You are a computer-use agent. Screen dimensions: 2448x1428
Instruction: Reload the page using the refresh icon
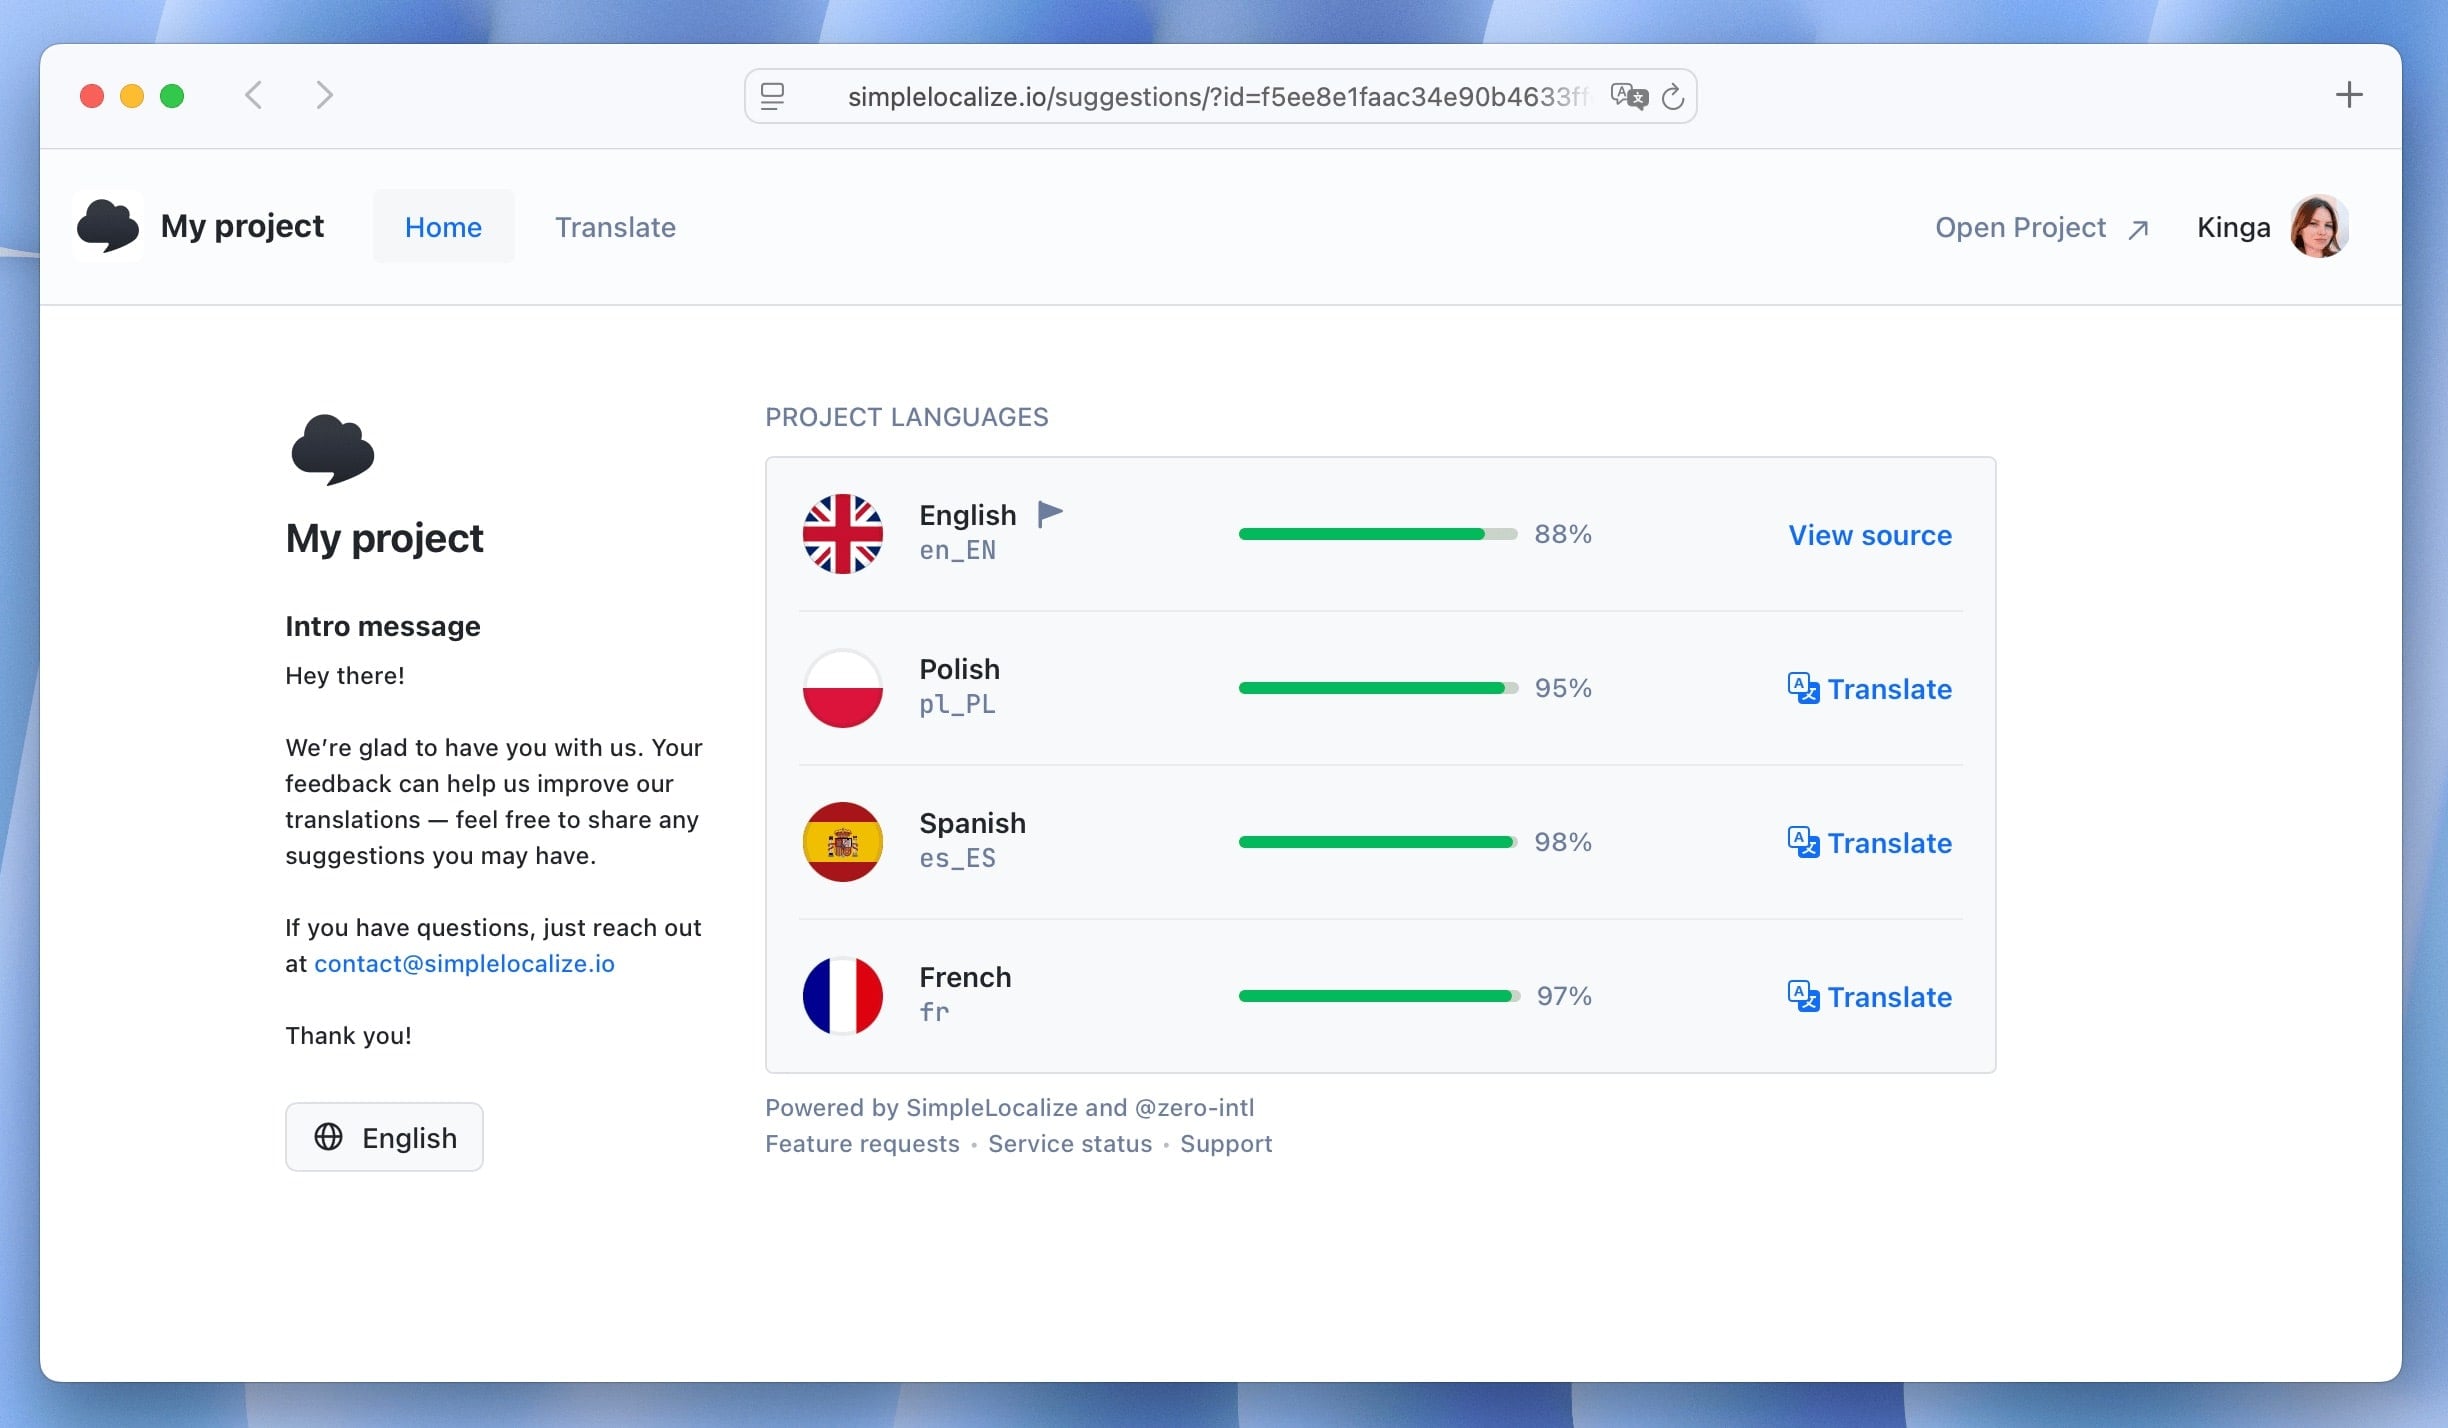(1673, 97)
